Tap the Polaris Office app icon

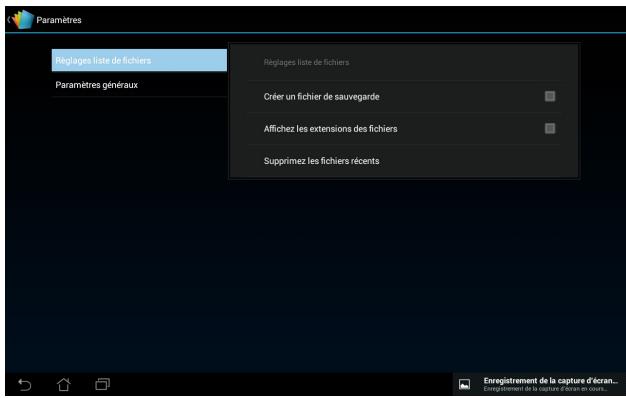[23, 19]
